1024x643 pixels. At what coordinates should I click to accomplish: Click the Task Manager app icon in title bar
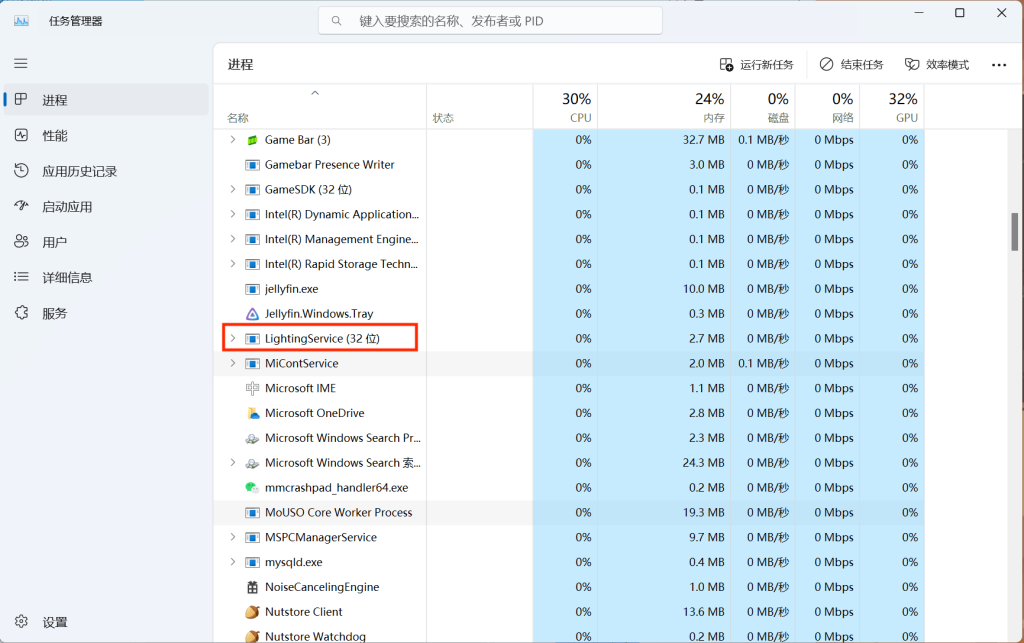click(22, 21)
